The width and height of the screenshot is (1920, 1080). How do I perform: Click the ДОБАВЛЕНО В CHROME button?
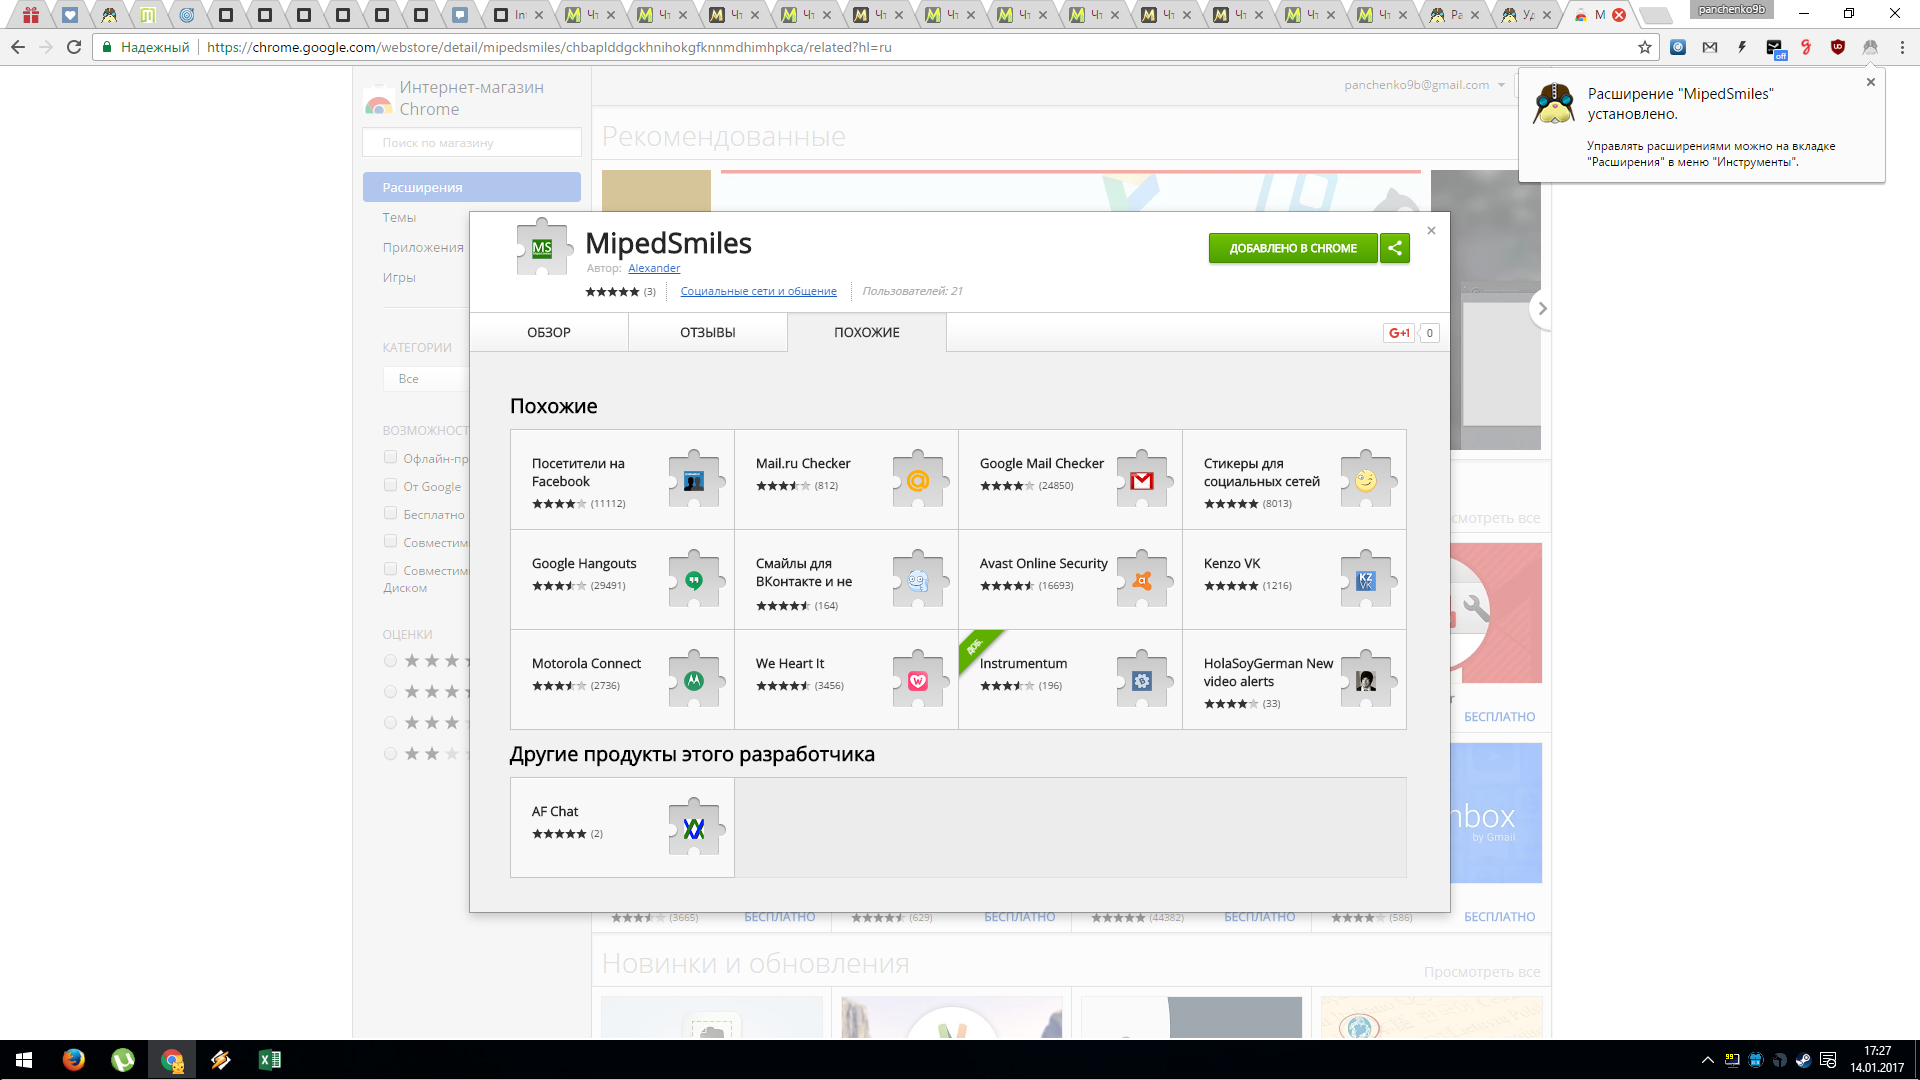(1293, 248)
